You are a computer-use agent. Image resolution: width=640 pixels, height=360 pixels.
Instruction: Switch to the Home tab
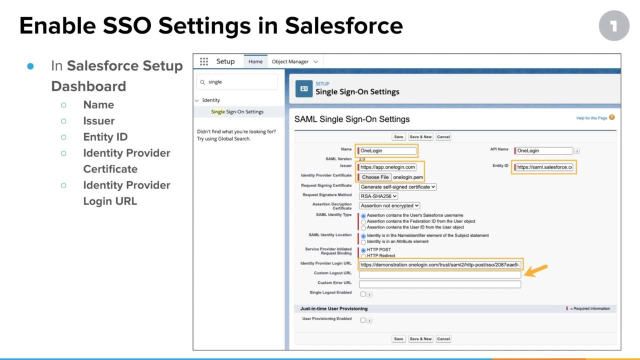[x=256, y=62]
